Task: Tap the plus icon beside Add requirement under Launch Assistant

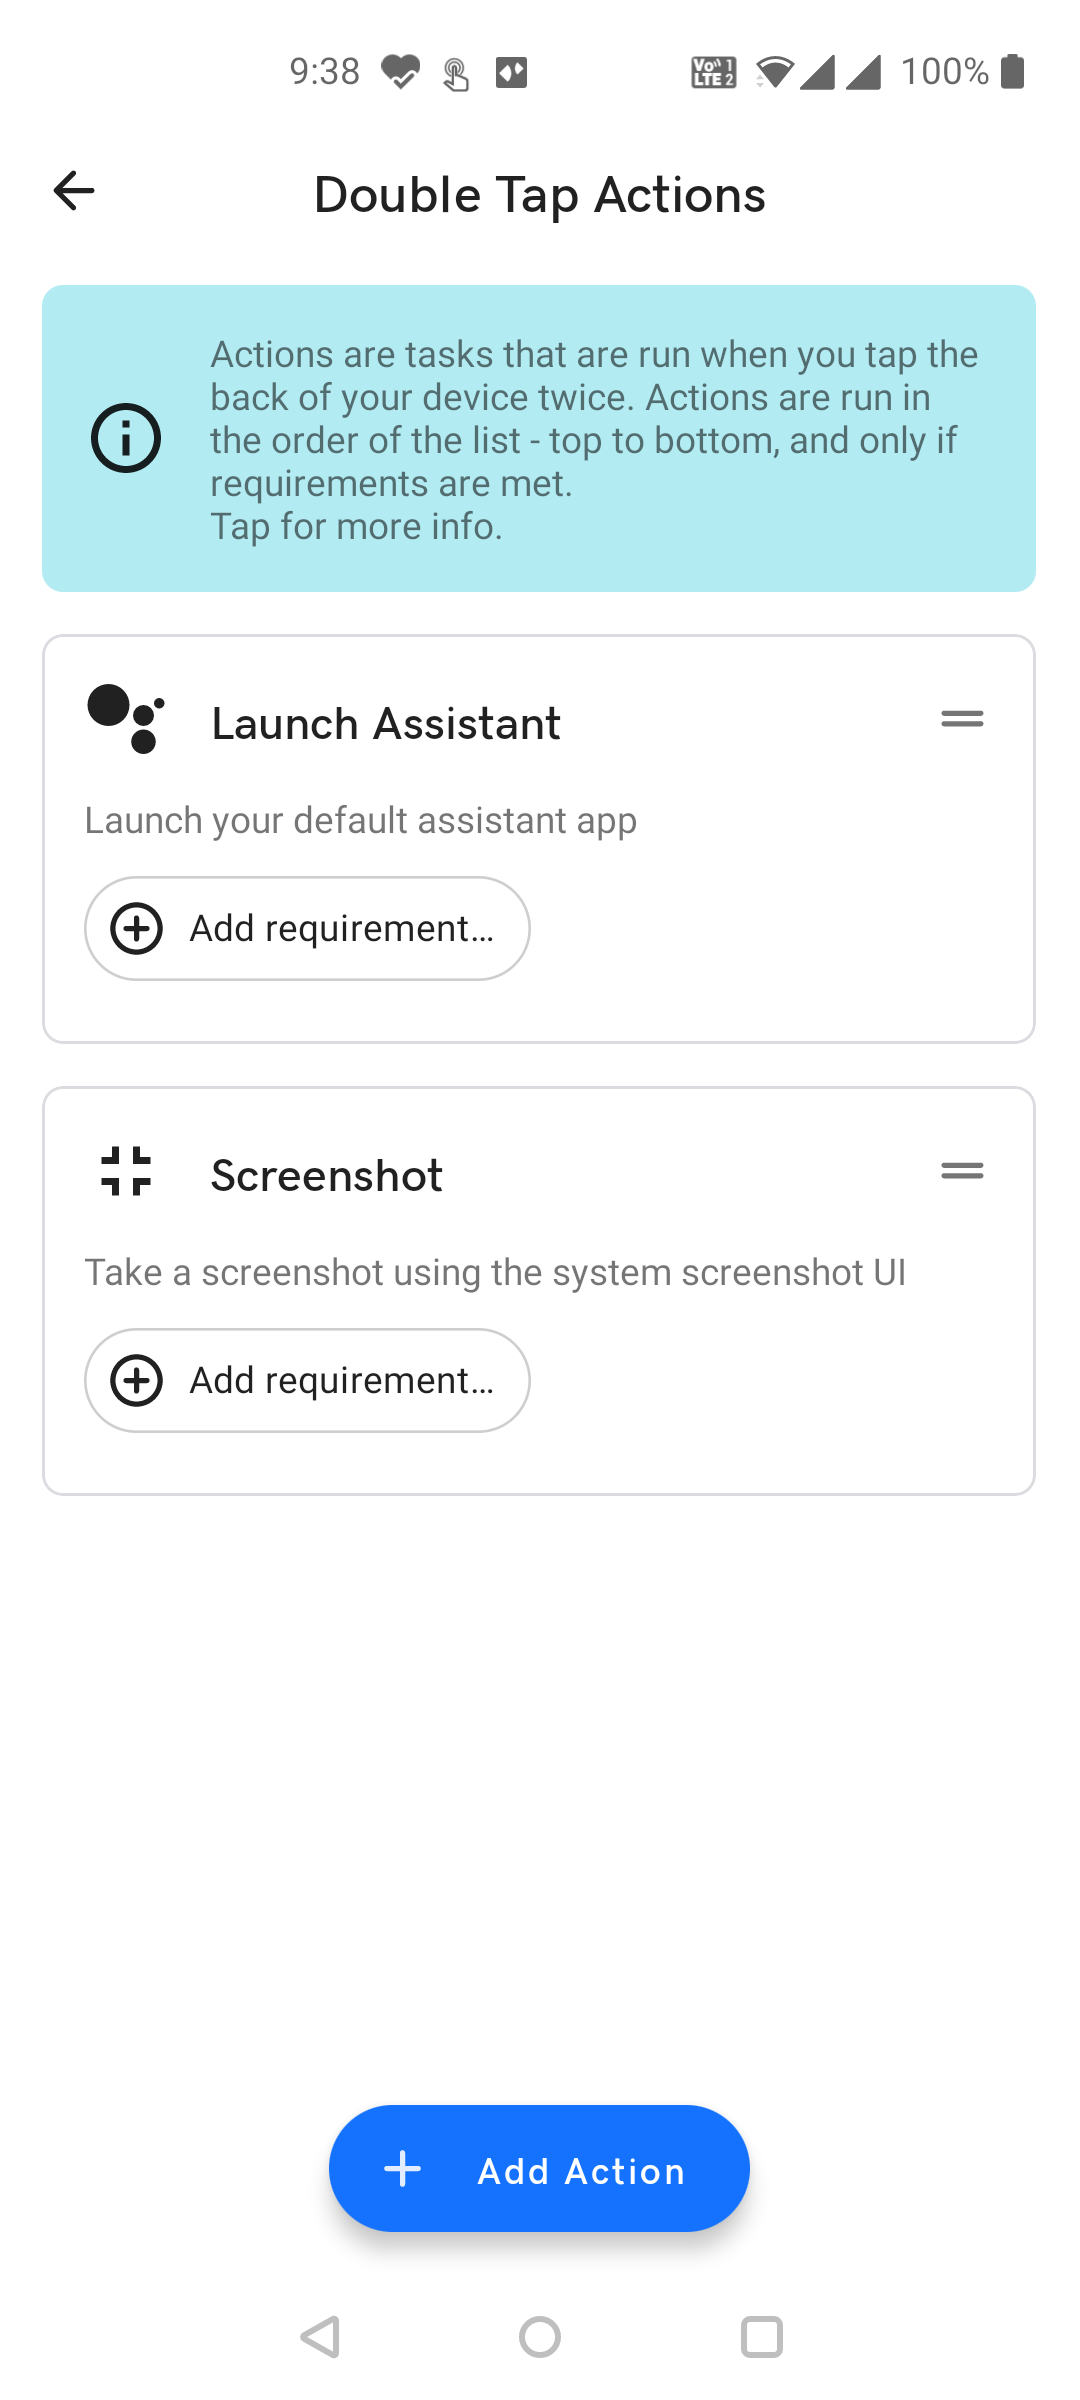Action: pos(136,928)
